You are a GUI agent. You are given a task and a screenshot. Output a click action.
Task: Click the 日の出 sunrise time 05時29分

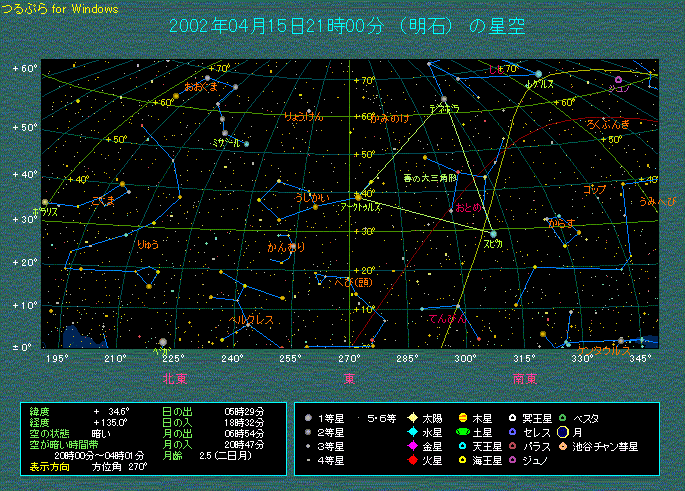tap(244, 411)
